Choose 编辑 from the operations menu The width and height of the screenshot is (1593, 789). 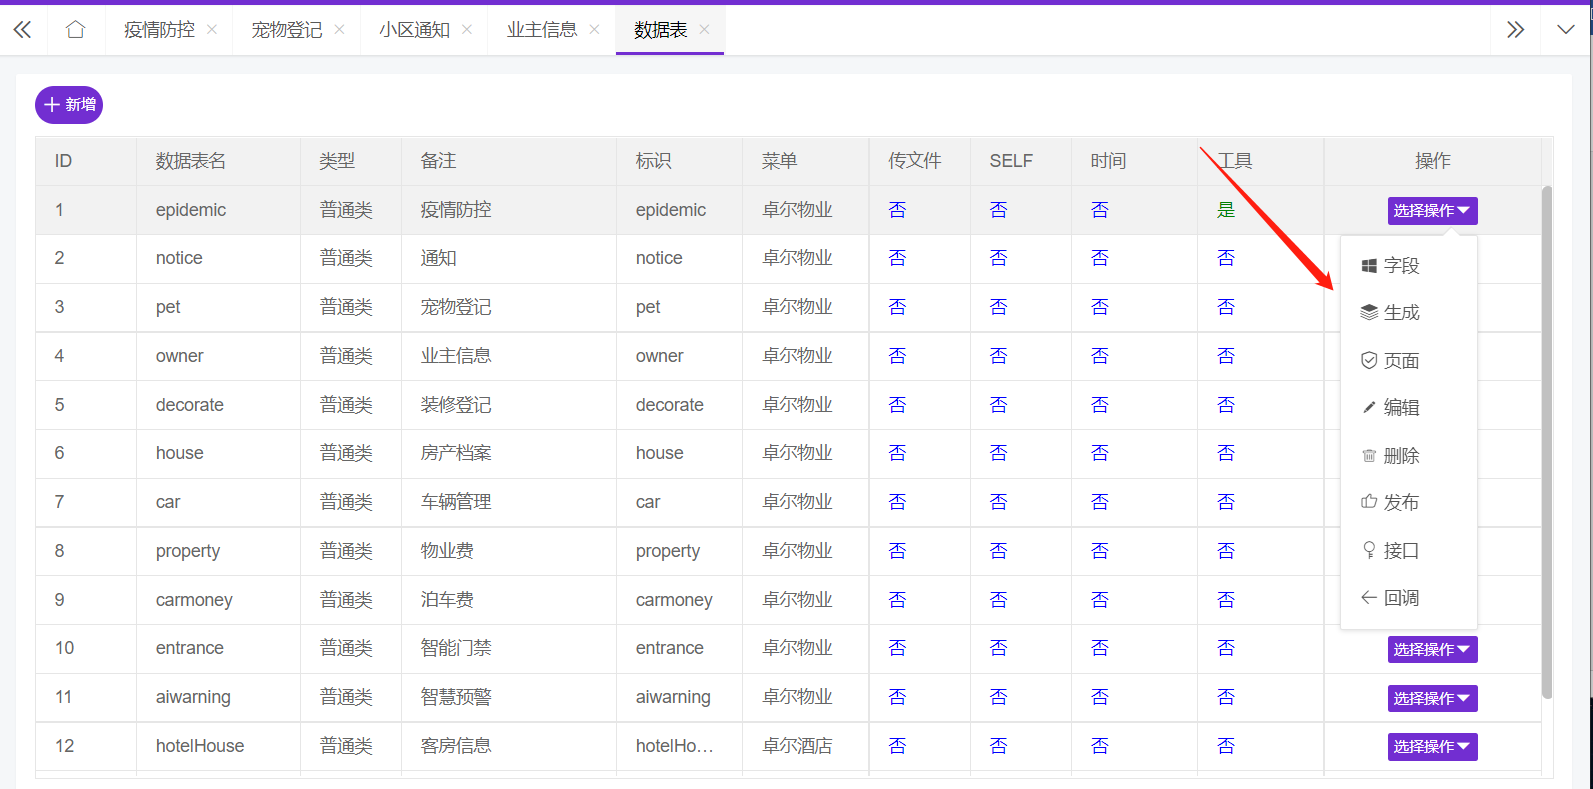1408,408
